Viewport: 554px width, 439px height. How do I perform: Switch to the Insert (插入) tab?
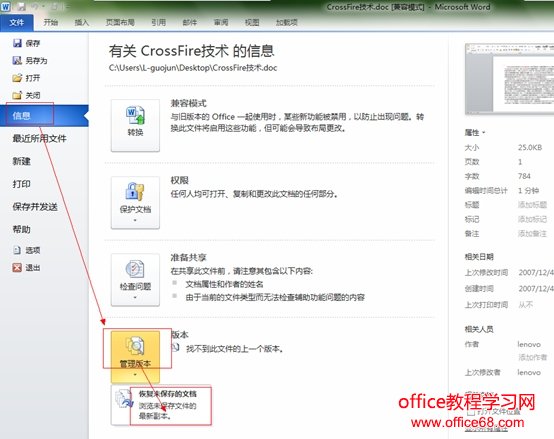point(82,23)
